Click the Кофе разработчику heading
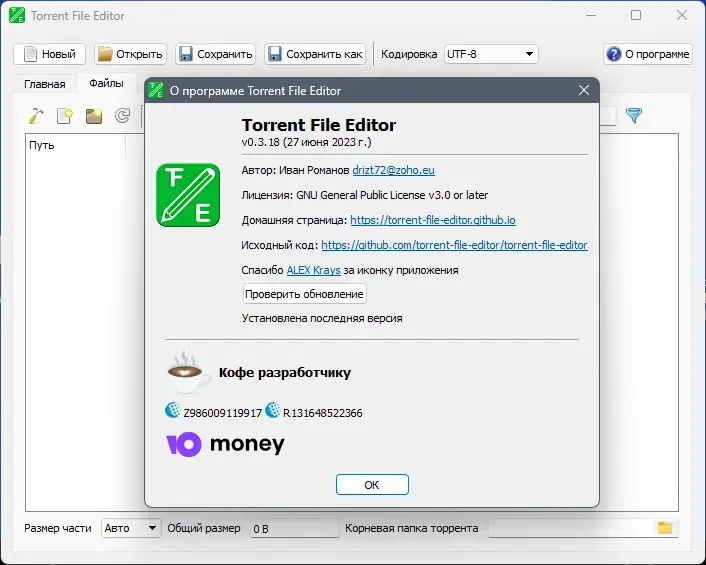 point(285,373)
